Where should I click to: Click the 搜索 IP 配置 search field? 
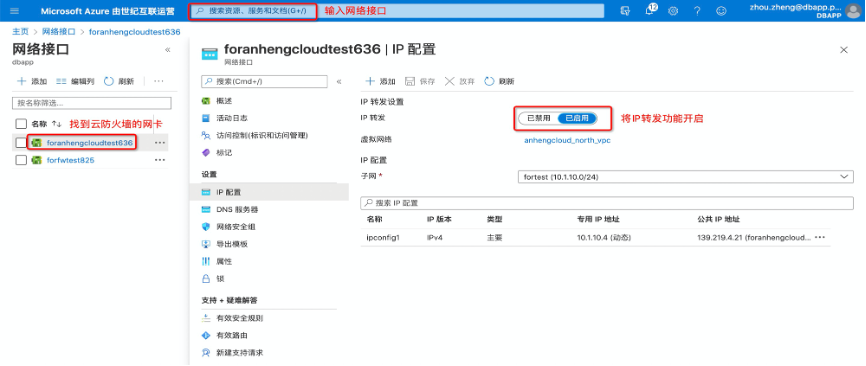(x=607, y=203)
